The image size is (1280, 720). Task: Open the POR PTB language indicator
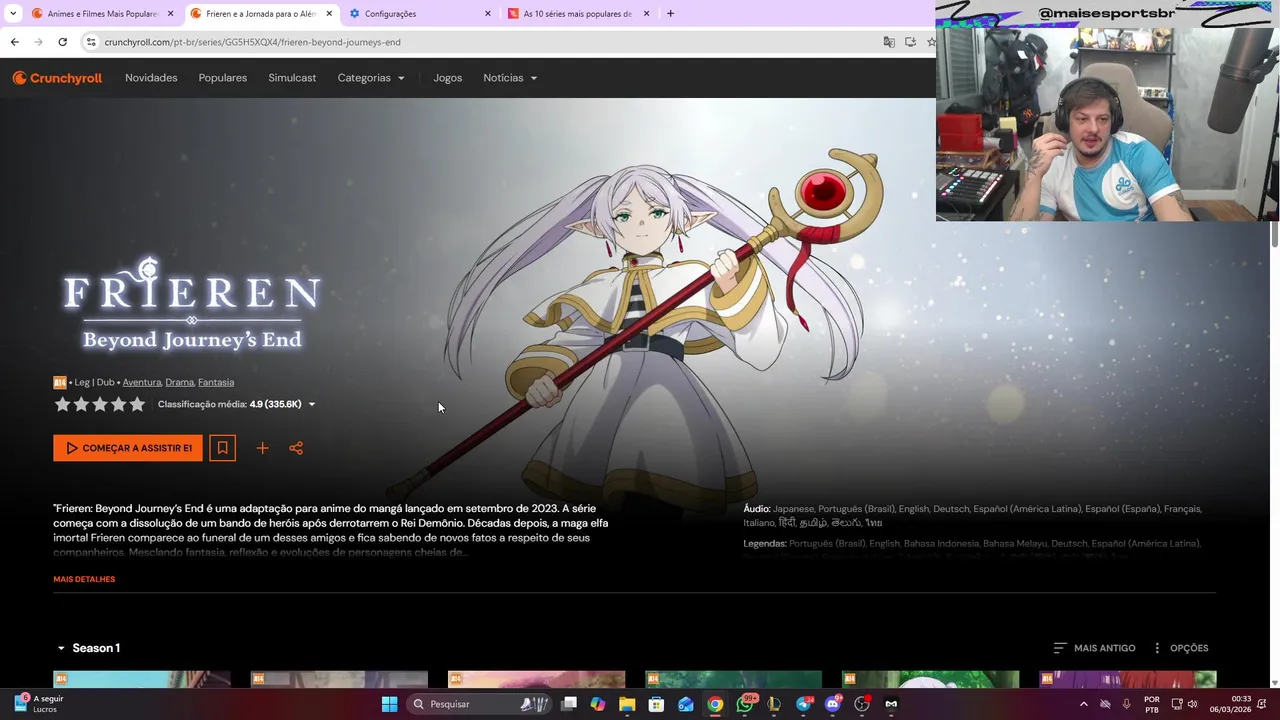pos(1152,704)
